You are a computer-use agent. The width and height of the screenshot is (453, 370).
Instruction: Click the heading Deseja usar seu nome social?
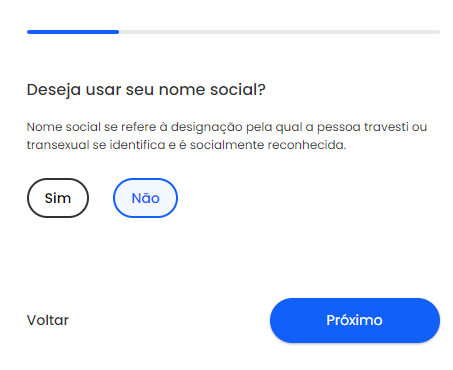tap(146, 90)
